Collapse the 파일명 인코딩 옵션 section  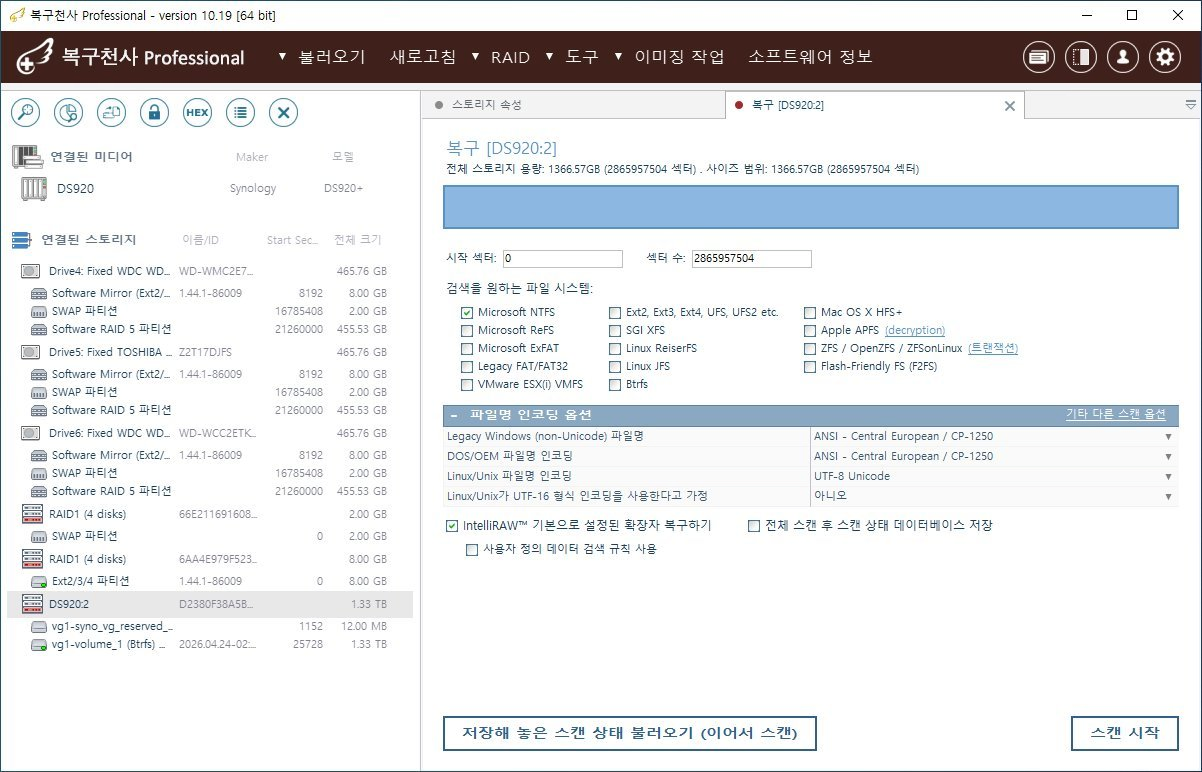(453, 415)
